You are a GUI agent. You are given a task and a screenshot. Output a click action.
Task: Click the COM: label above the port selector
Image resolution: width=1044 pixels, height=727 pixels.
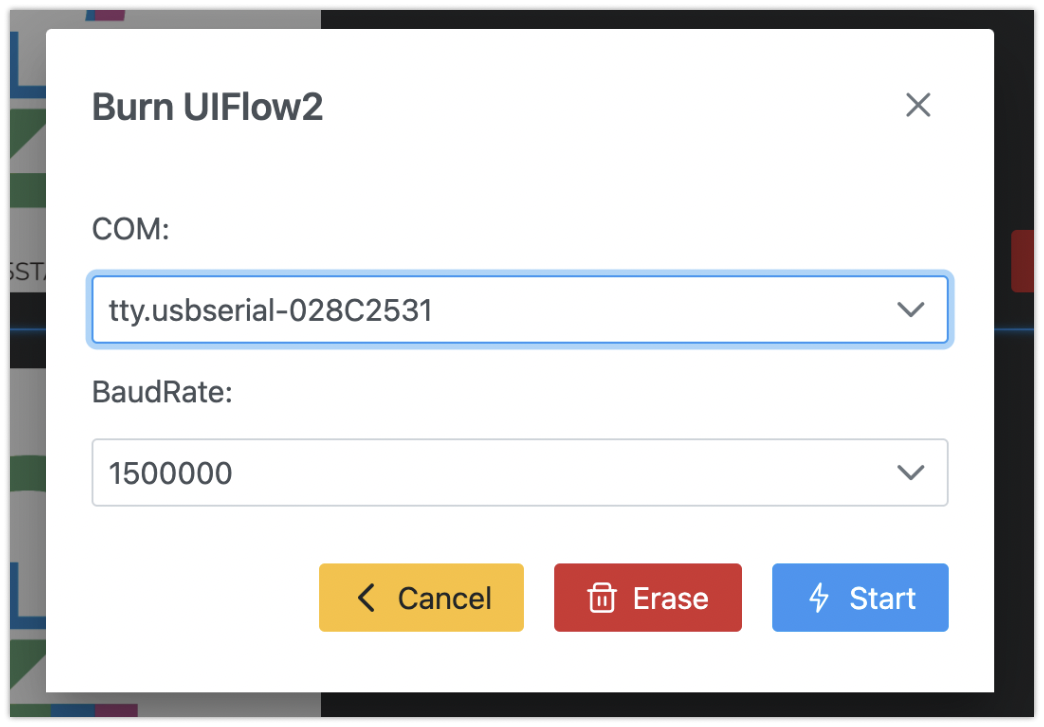(129, 229)
